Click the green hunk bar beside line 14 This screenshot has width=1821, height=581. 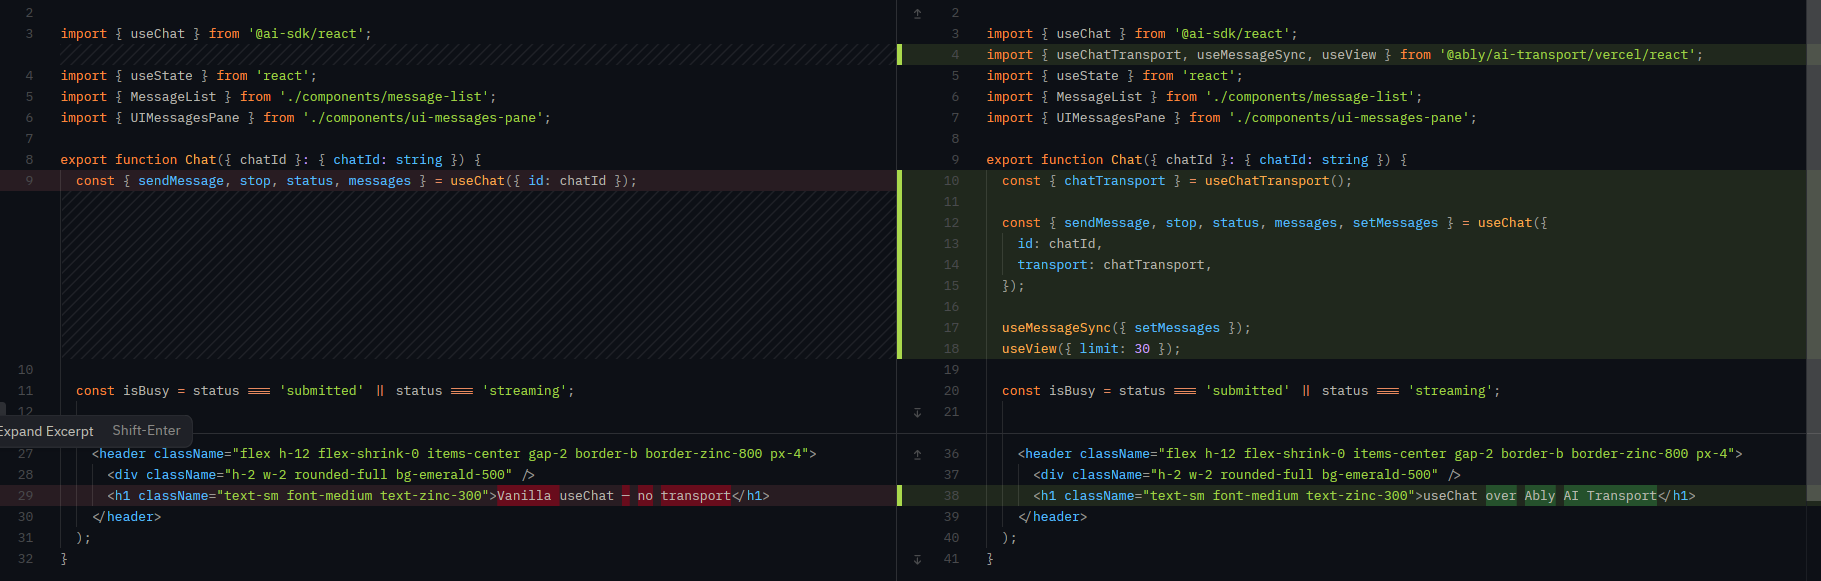pyautogui.click(x=900, y=265)
